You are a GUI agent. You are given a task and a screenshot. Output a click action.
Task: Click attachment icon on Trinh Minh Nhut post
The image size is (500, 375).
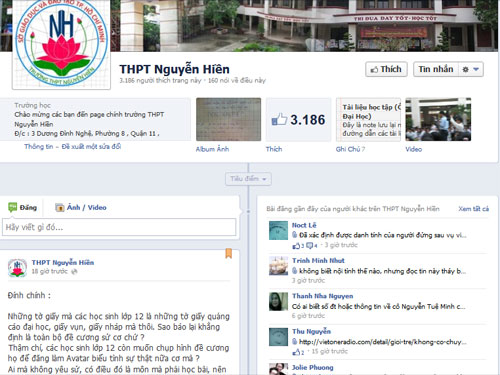(x=294, y=271)
